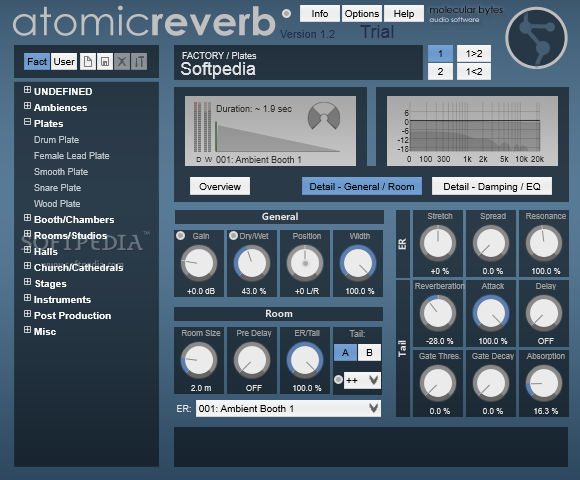Open the Options menu
The image size is (580, 480).
coord(362,14)
